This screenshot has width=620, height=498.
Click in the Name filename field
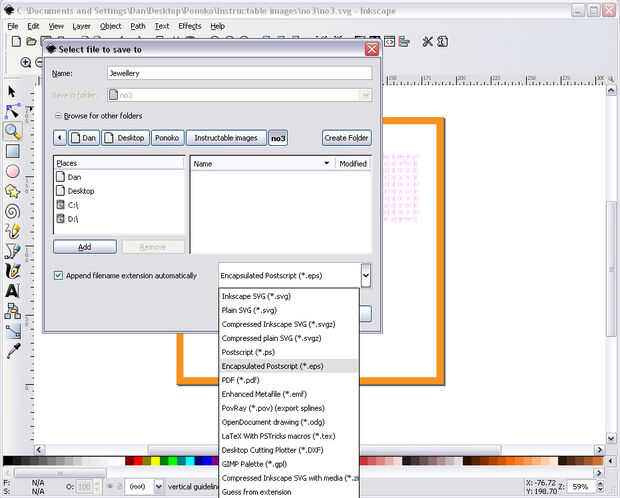pos(239,73)
